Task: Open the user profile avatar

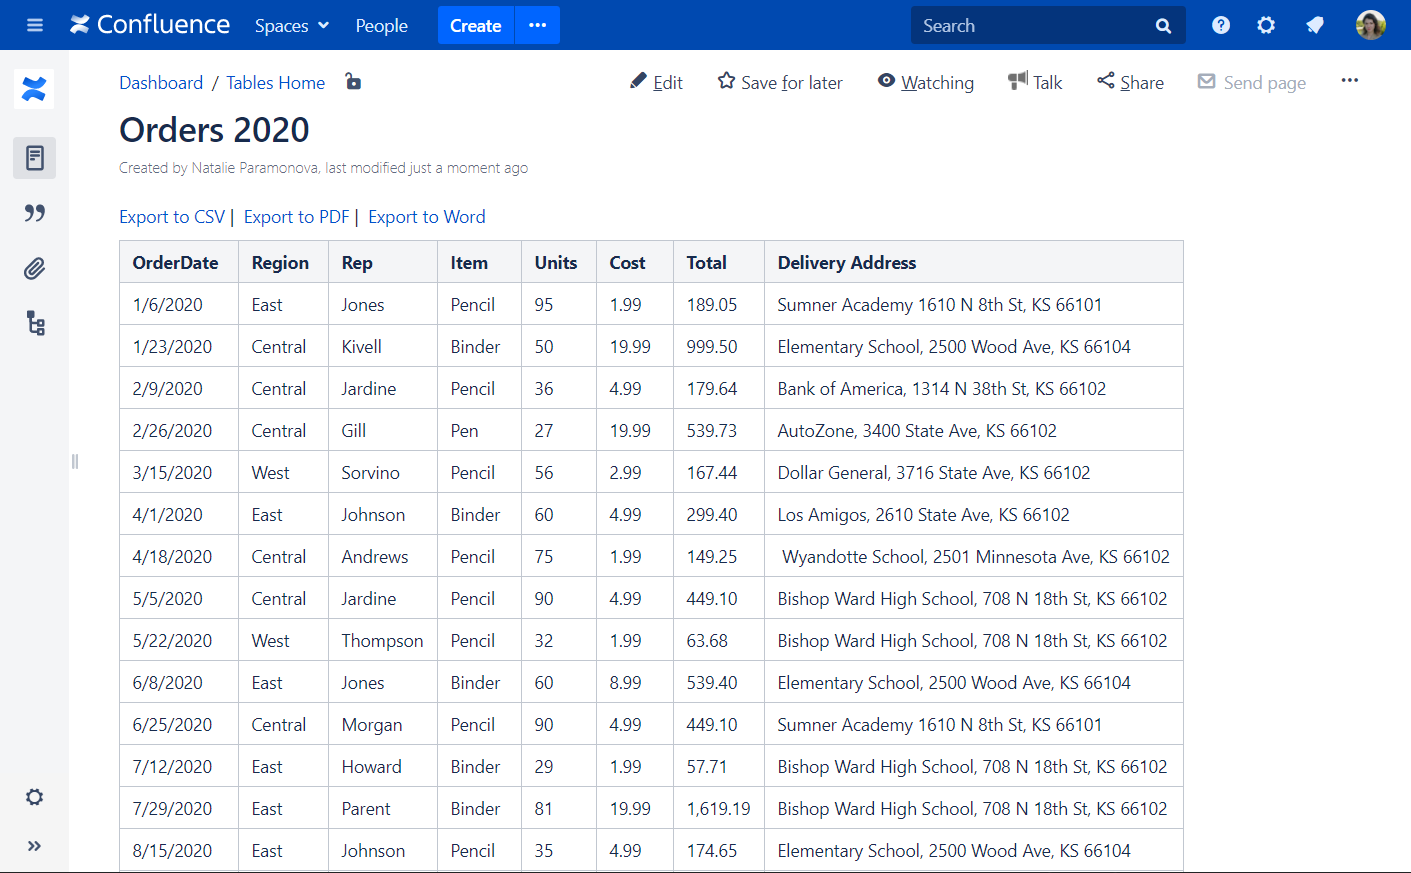Action: (1370, 25)
